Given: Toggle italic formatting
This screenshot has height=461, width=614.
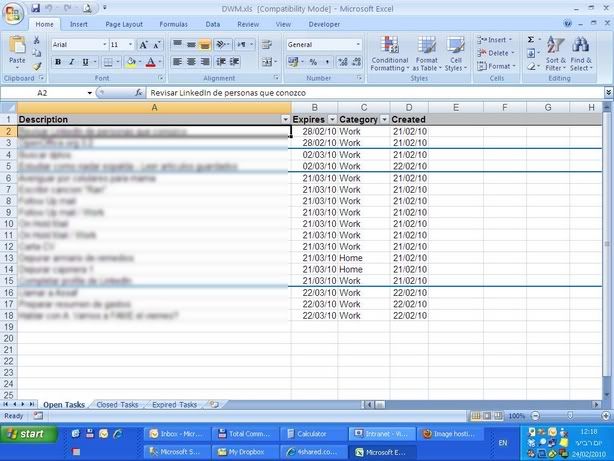Looking at the screenshot, I should [72, 62].
